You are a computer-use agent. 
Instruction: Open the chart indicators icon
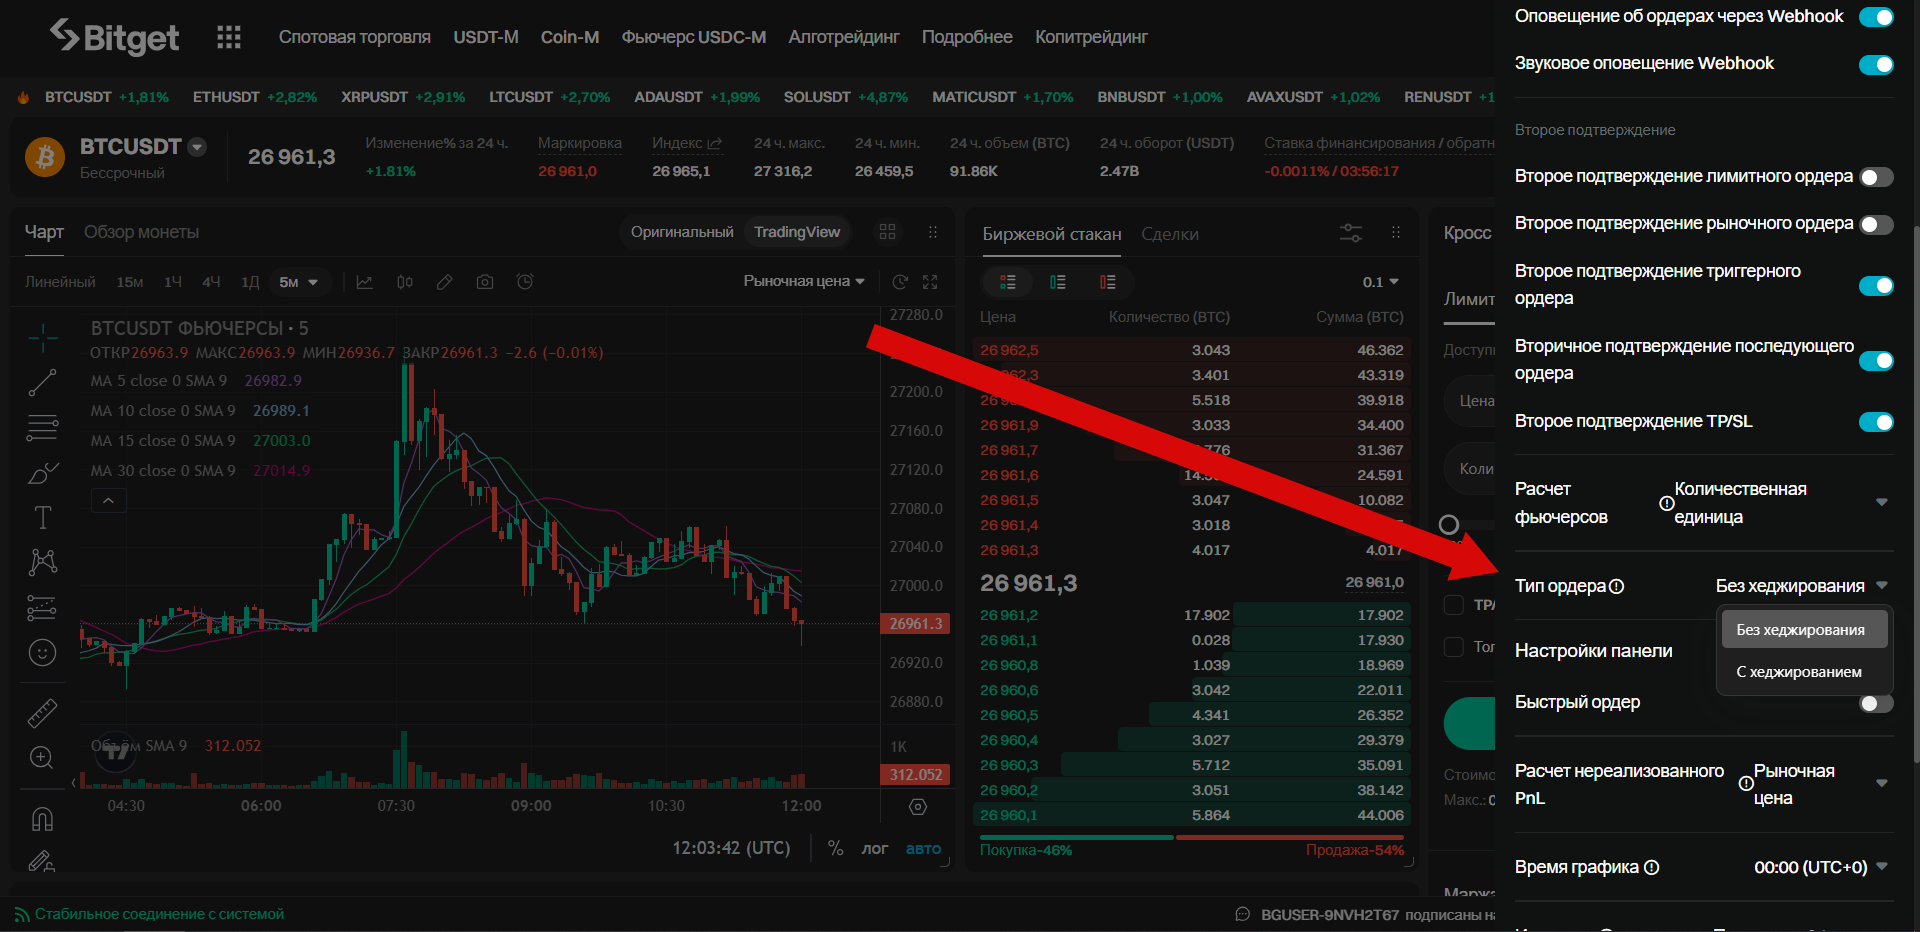tap(365, 282)
